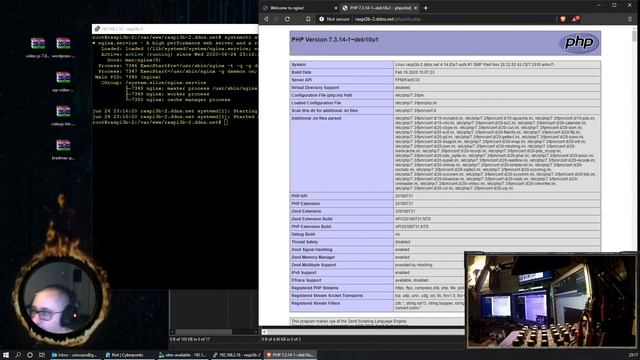
Task: Click the Thread Safety row label
Action: [x=304, y=242]
